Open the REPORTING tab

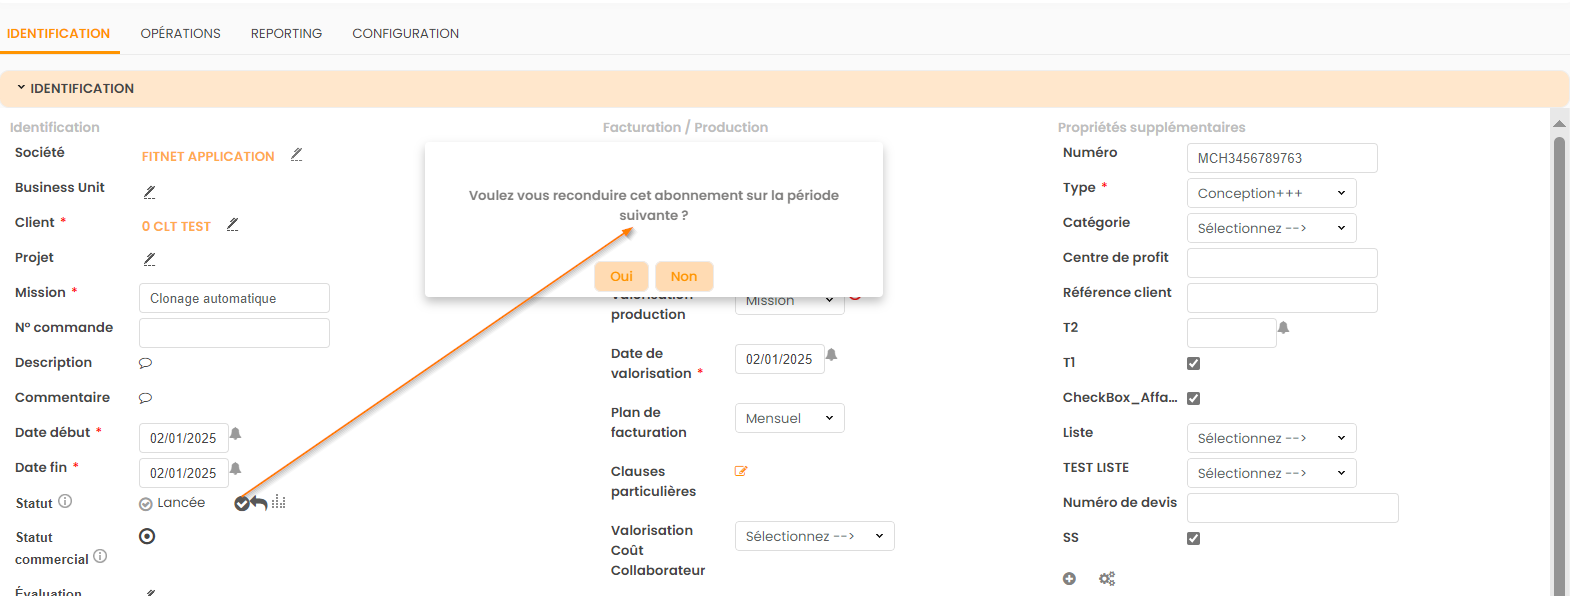[286, 33]
